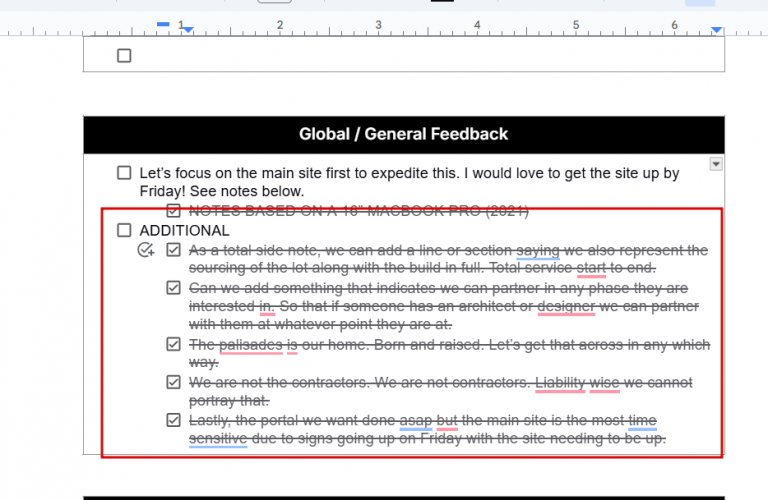Click the left indent triangle on the ruler

point(188,30)
